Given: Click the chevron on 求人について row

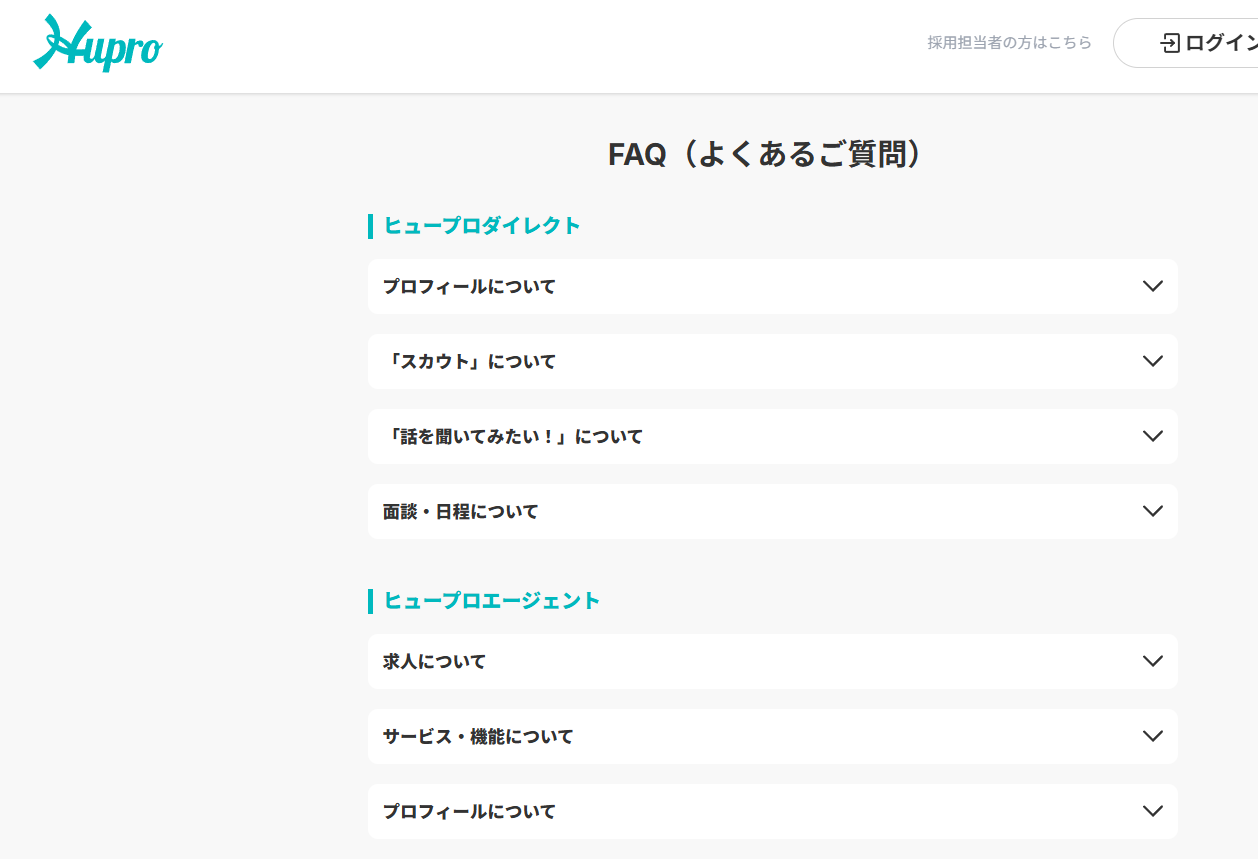Looking at the screenshot, I should tap(1152, 661).
